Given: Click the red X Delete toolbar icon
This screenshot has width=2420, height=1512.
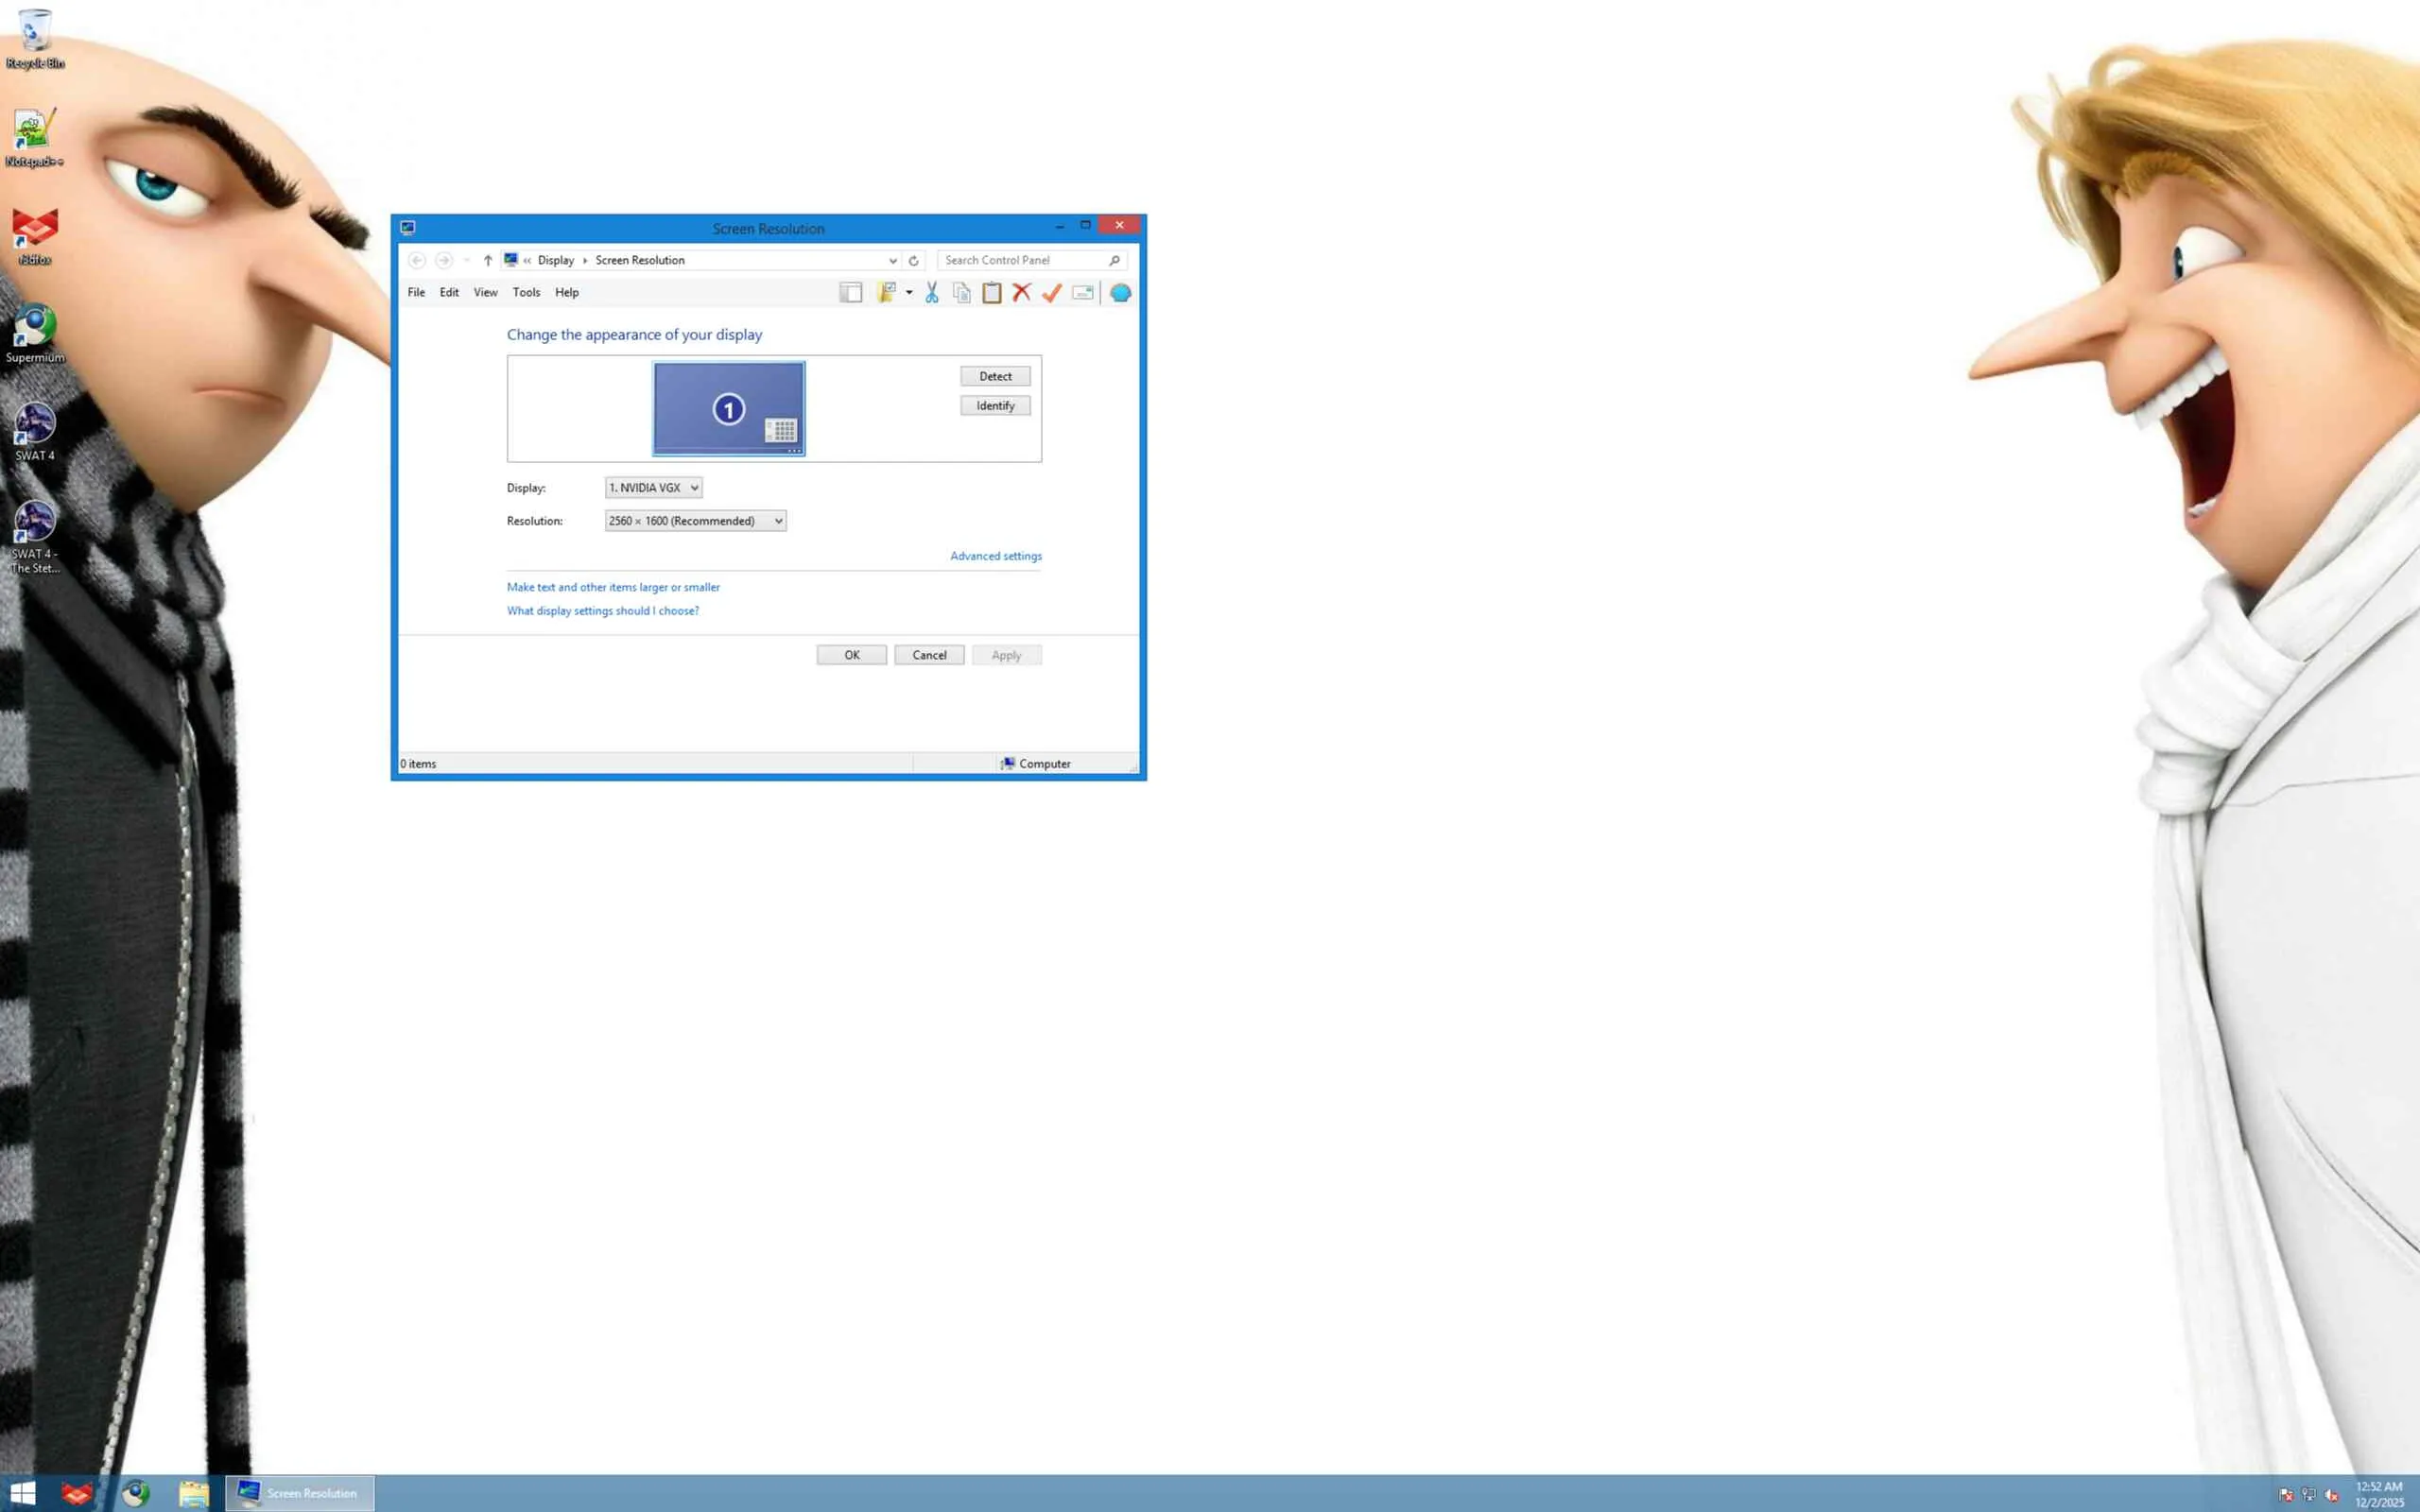Looking at the screenshot, I should point(1021,292).
